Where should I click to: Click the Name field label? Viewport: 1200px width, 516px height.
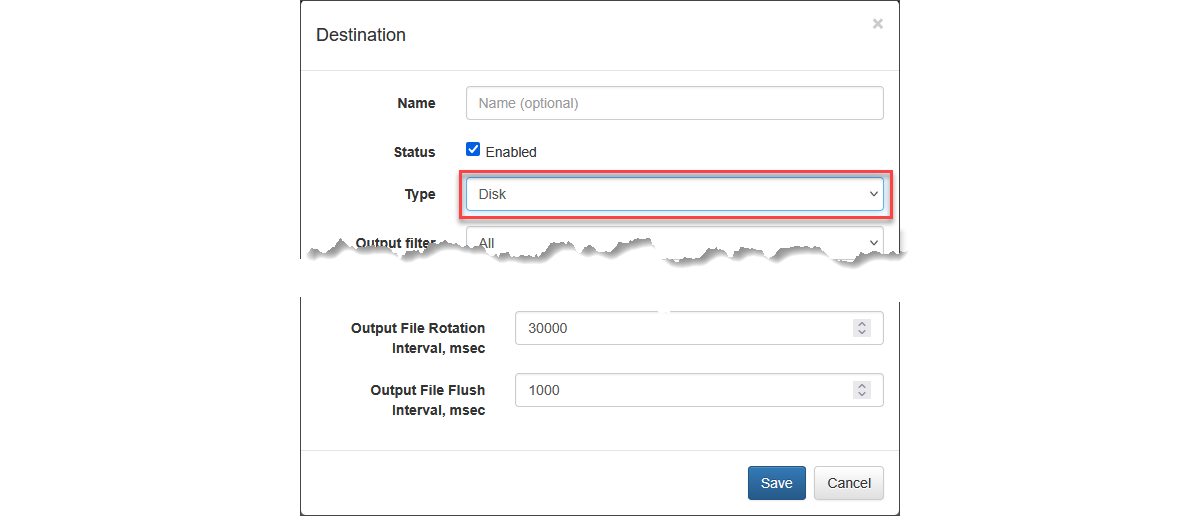[x=416, y=103]
